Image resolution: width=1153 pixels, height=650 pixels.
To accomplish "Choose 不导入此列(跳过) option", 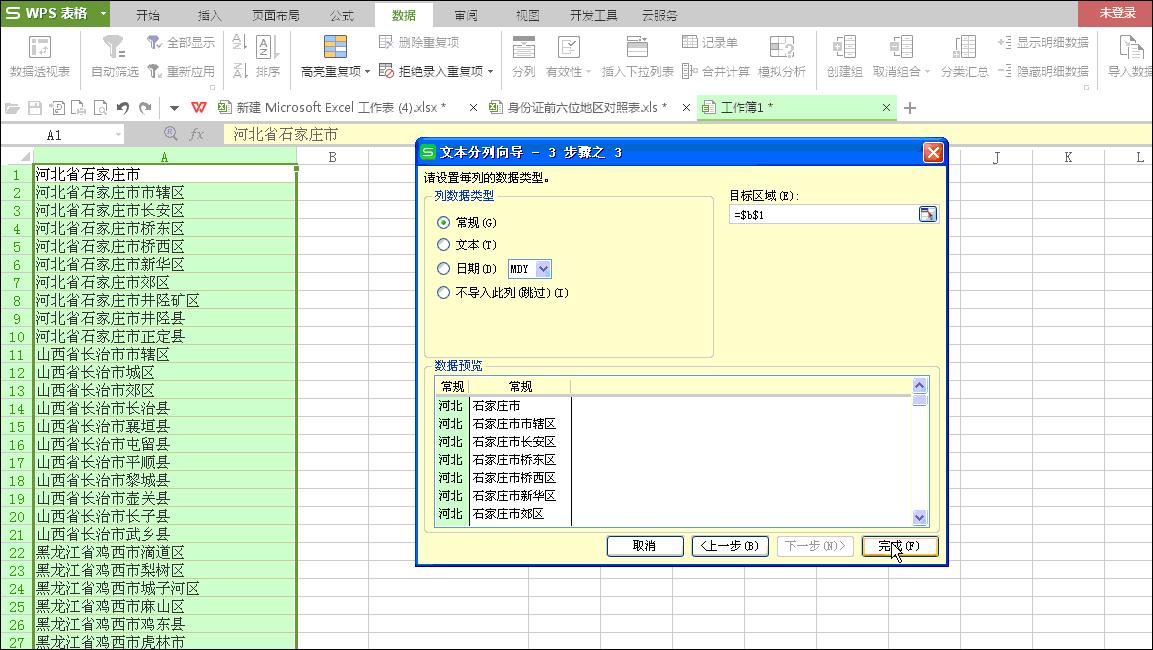I will [443, 292].
